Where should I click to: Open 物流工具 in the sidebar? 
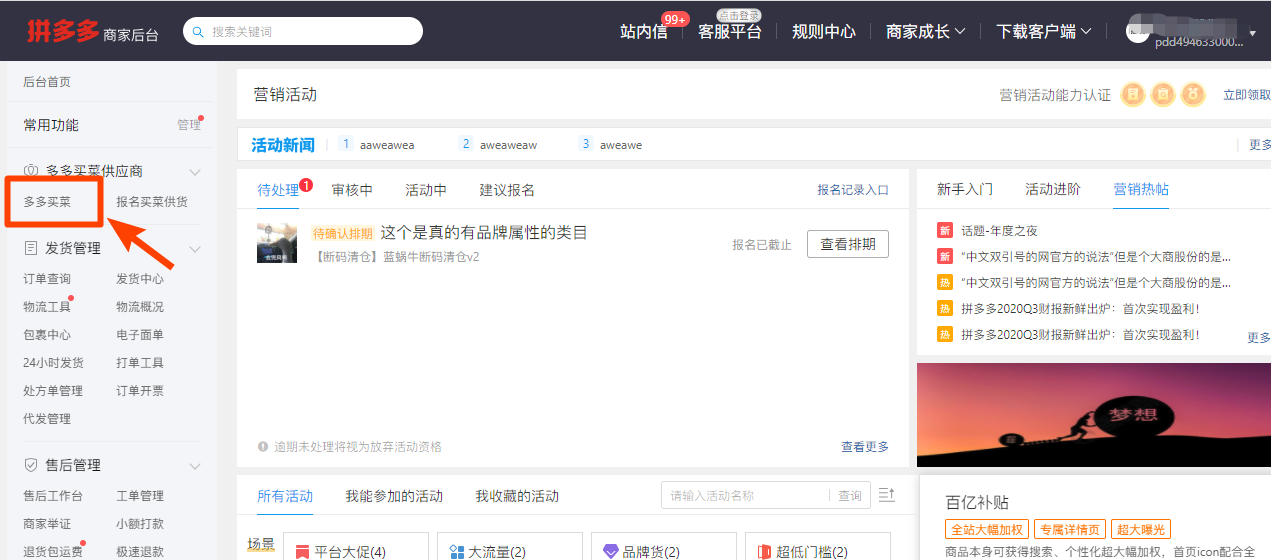47,307
